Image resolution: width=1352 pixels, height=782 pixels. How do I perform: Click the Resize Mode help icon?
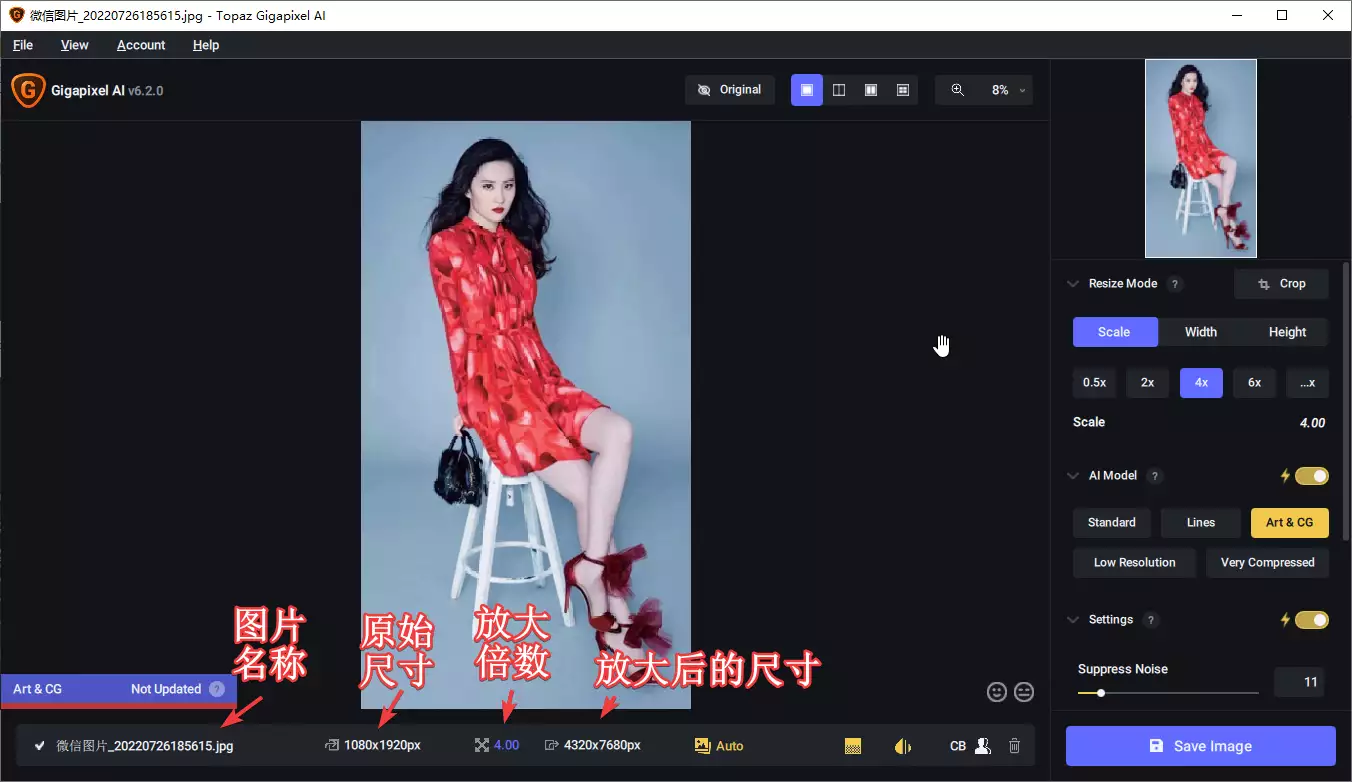pos(1176,284)
